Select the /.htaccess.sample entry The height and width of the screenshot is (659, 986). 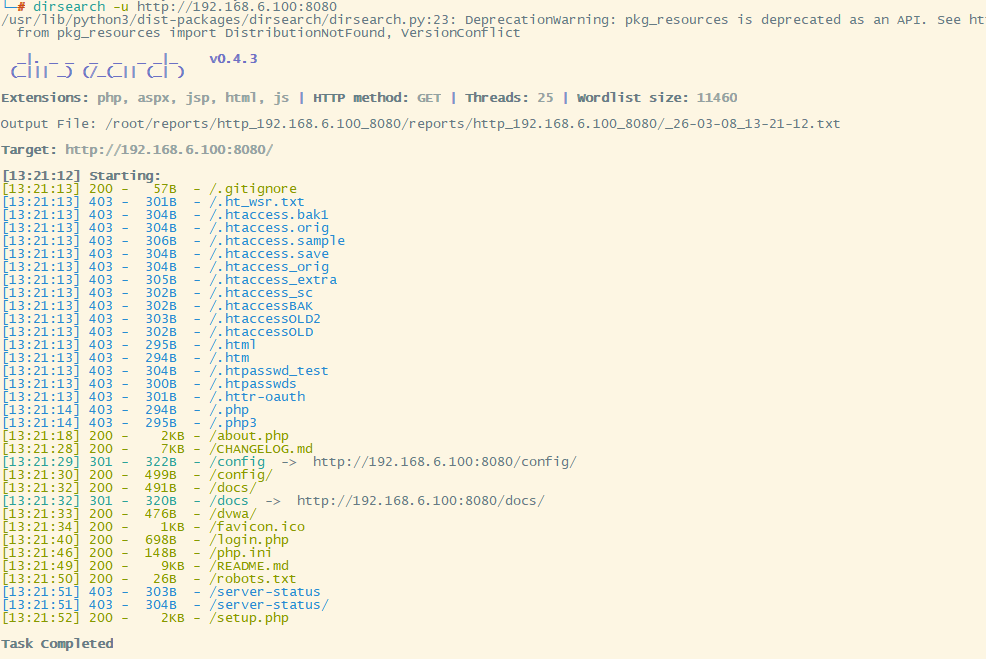pos(277,241)
